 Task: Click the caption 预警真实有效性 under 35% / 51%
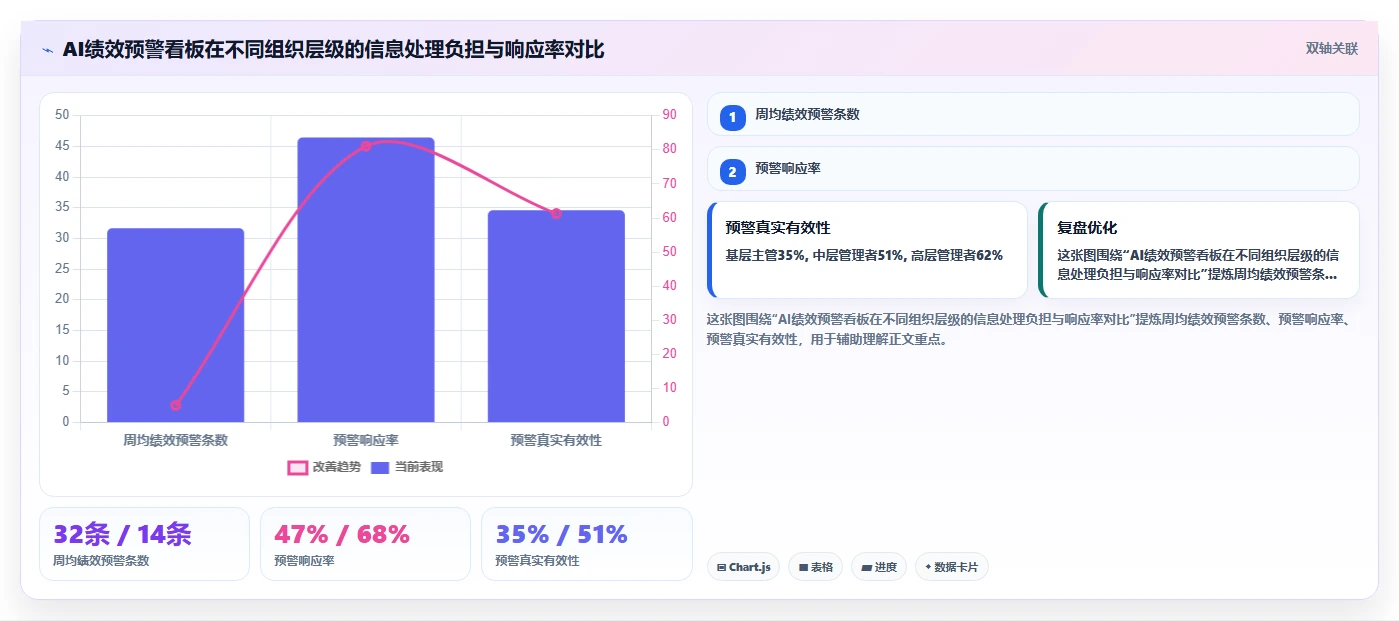(537, 561)
